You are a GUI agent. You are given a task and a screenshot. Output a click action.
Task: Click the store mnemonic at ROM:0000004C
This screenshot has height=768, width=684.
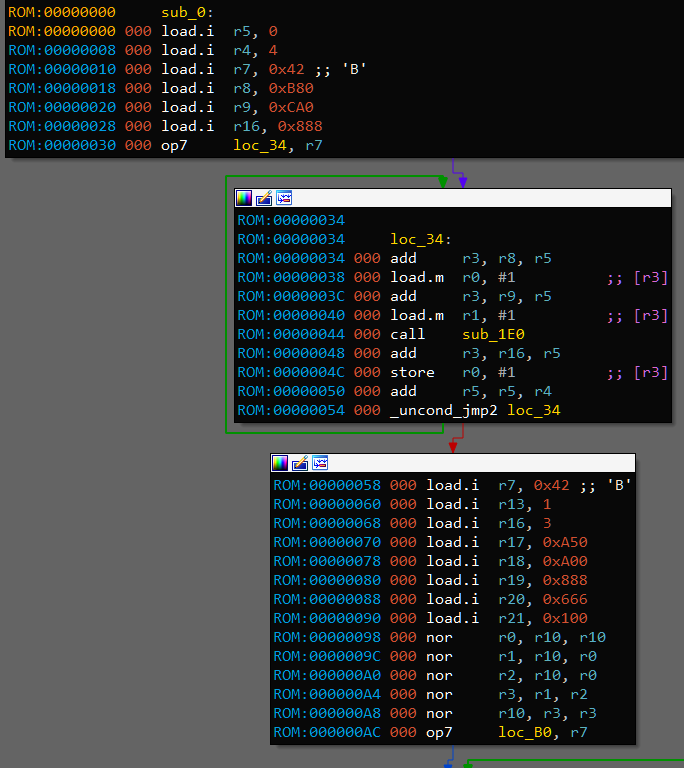tap(411, 372)
